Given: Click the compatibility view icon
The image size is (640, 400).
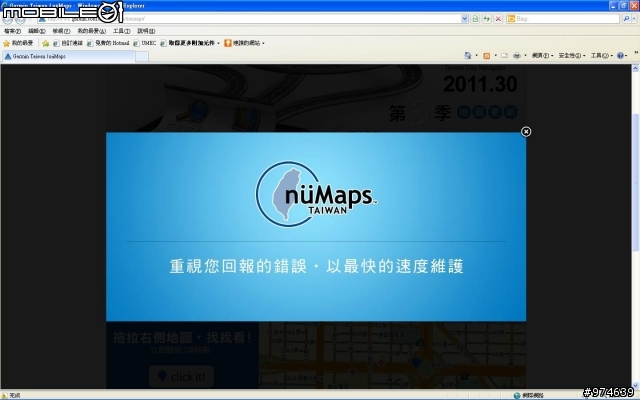Looking at the screenshot, I should point(475,19).
